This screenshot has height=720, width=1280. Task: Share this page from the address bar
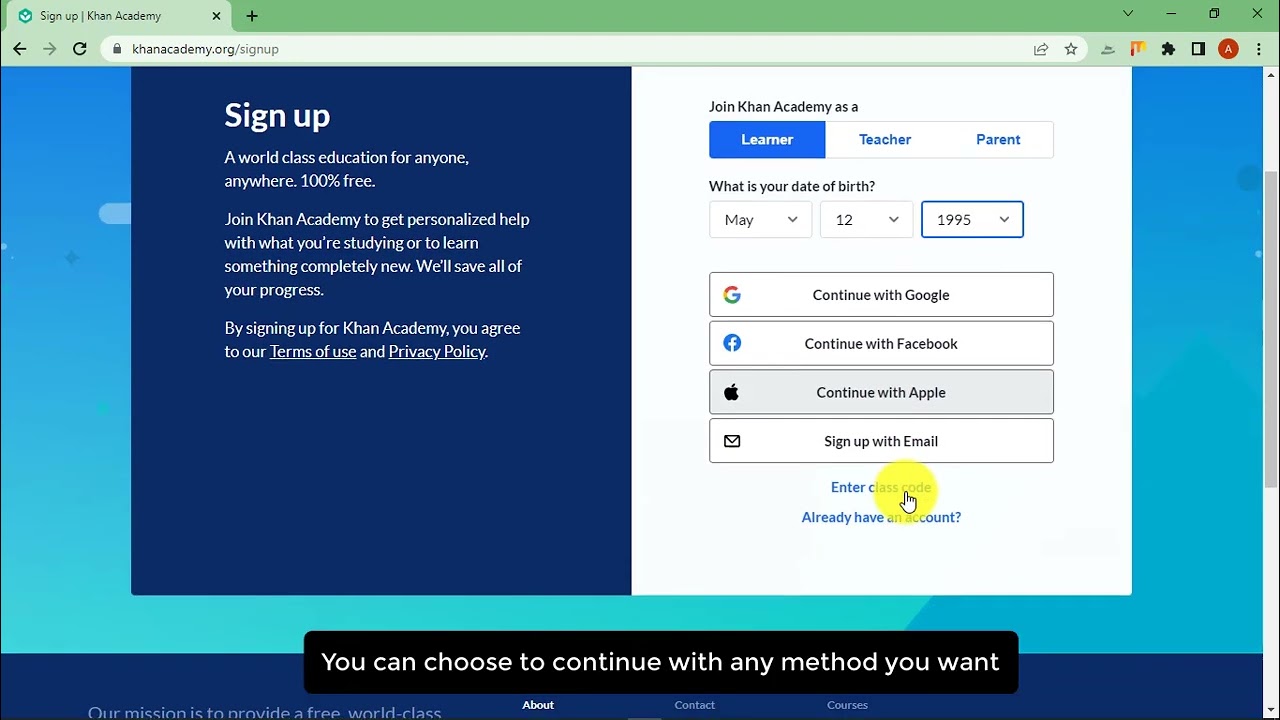click(x=1041, y=49)
